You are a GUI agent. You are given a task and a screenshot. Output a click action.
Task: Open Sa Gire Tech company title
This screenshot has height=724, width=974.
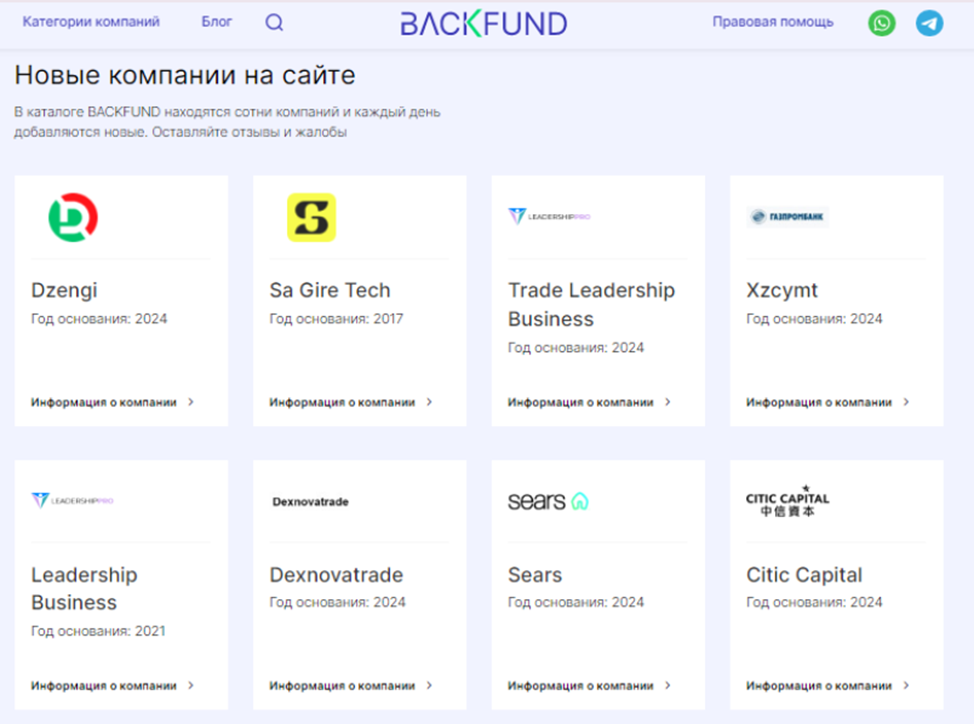(330, 290)
